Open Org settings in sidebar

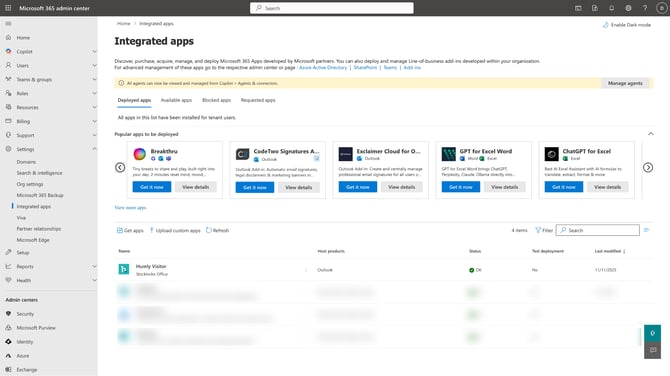(30, 184)
